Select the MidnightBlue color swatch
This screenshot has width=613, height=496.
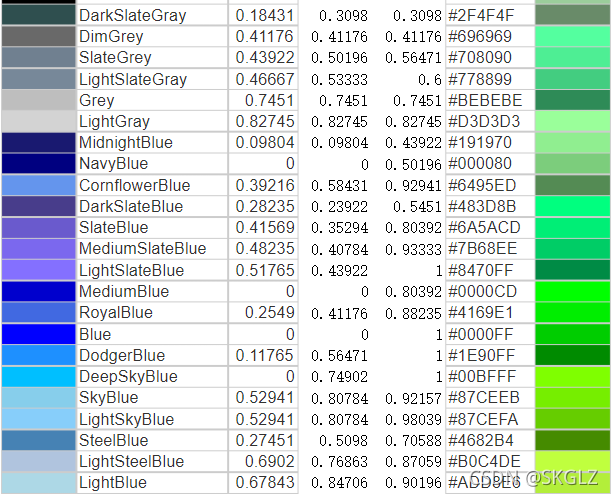tap(39, 142)
